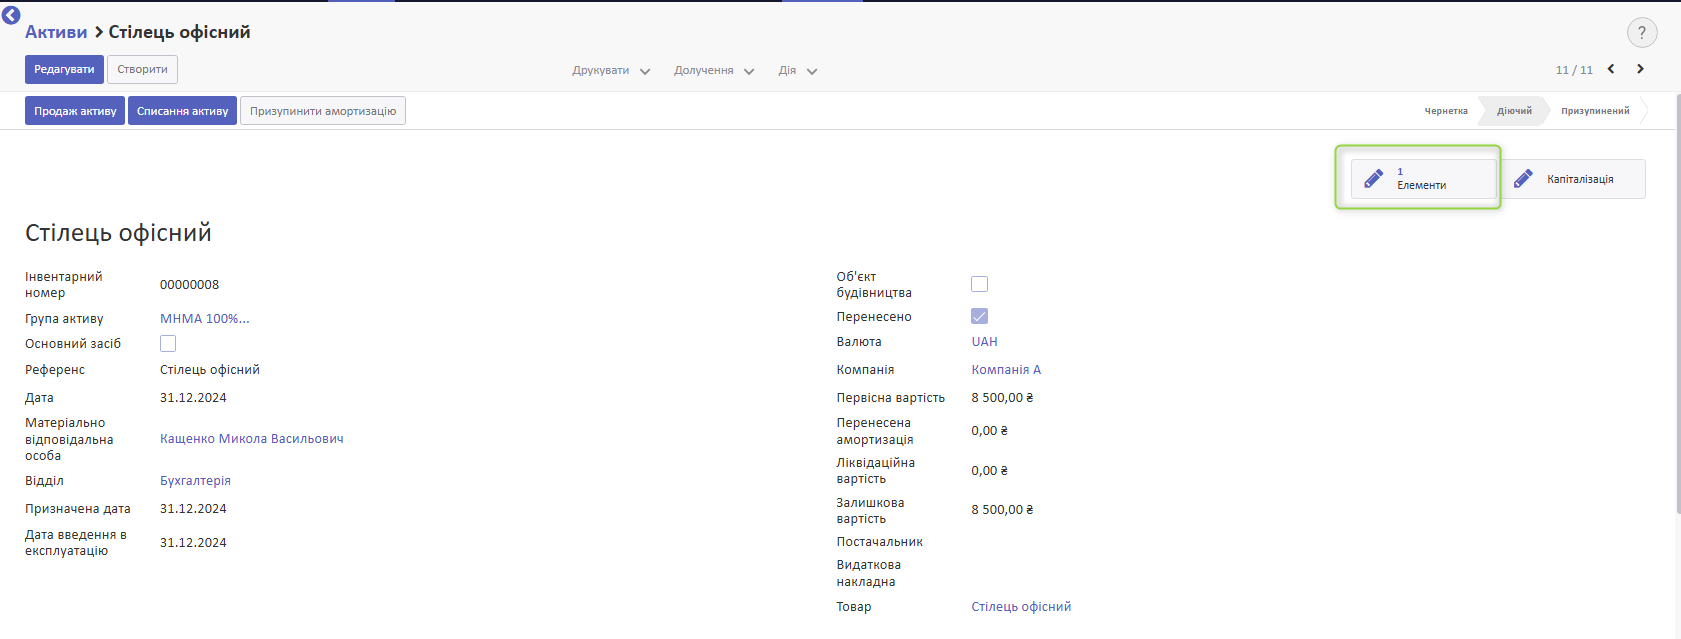
Task: Click inventory number 00000008
Action: [x=189, y=285]
